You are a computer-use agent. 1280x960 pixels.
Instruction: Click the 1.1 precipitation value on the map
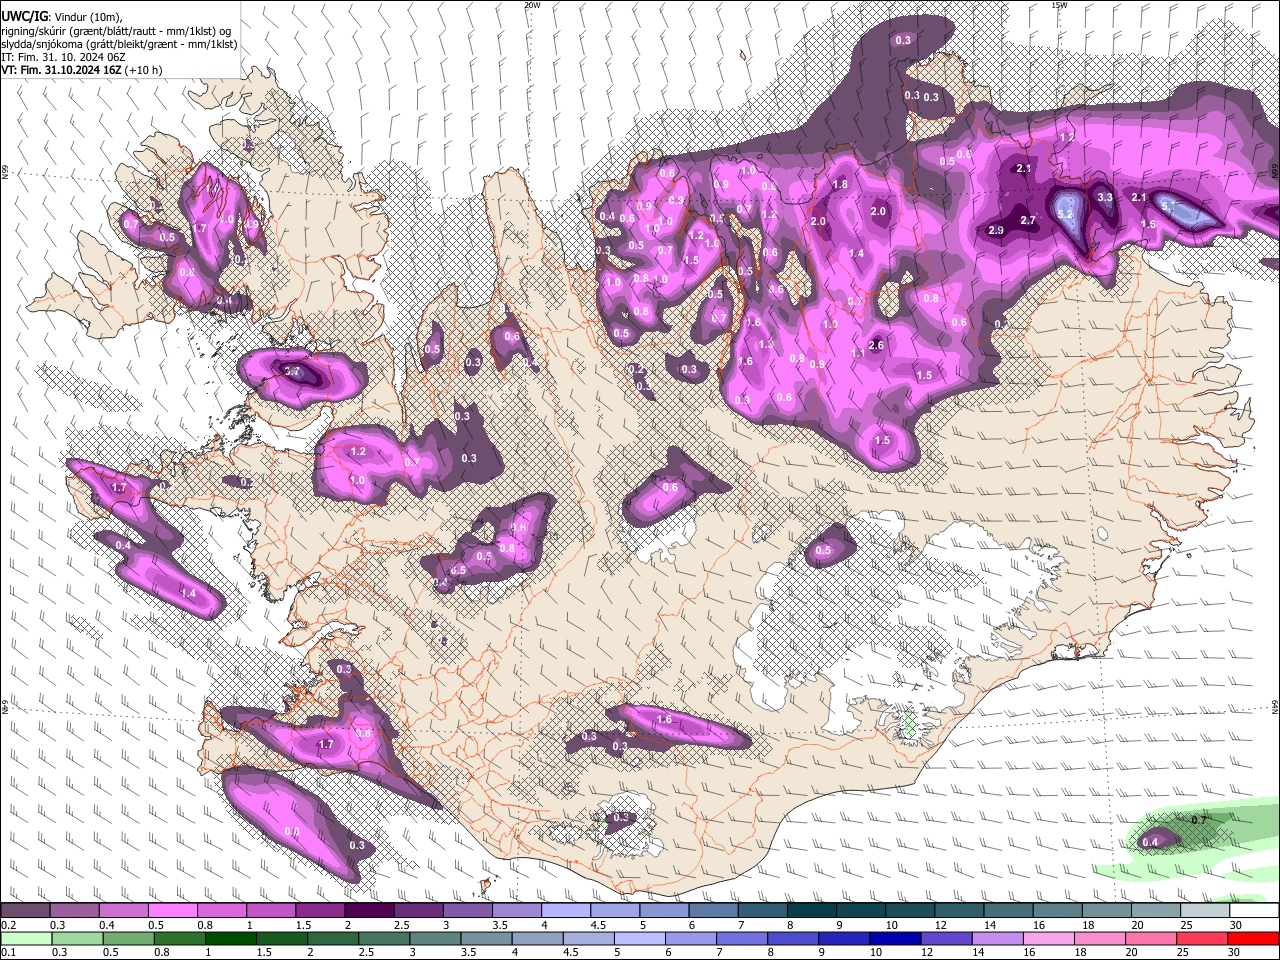(858, 354)
